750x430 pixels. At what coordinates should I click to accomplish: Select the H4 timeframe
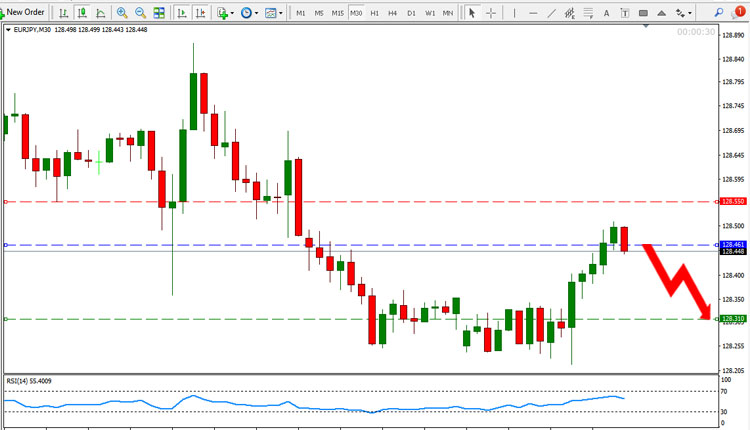point(393,13)
